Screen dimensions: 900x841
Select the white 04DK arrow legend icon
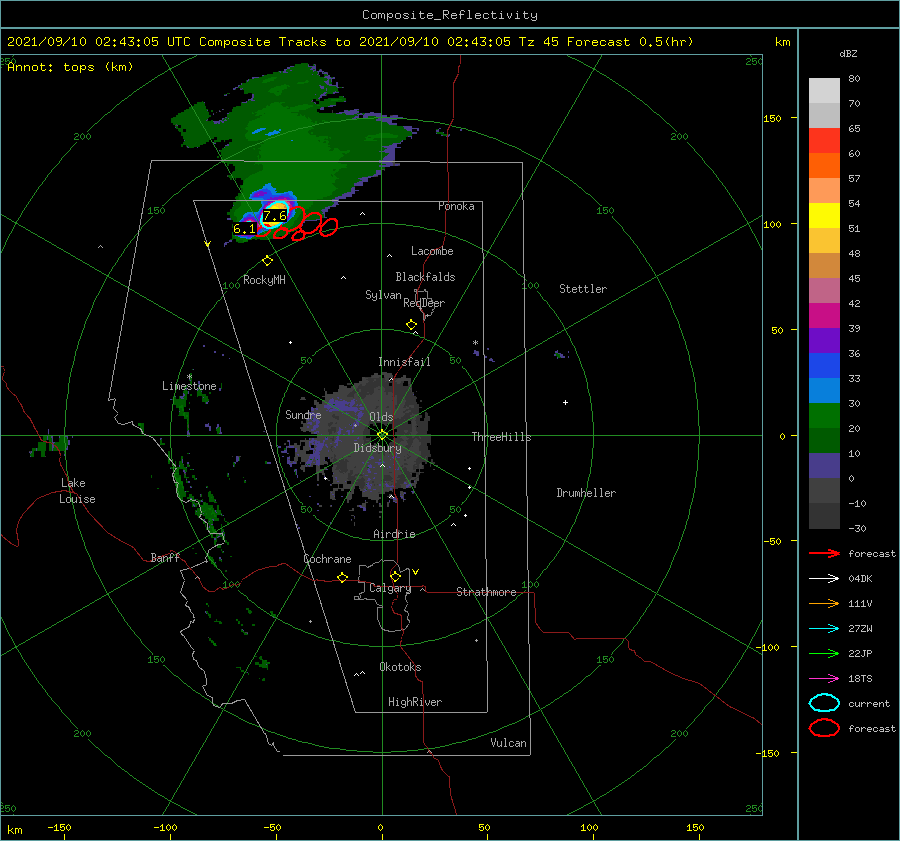pyautogui.click(x=824, y=578)
